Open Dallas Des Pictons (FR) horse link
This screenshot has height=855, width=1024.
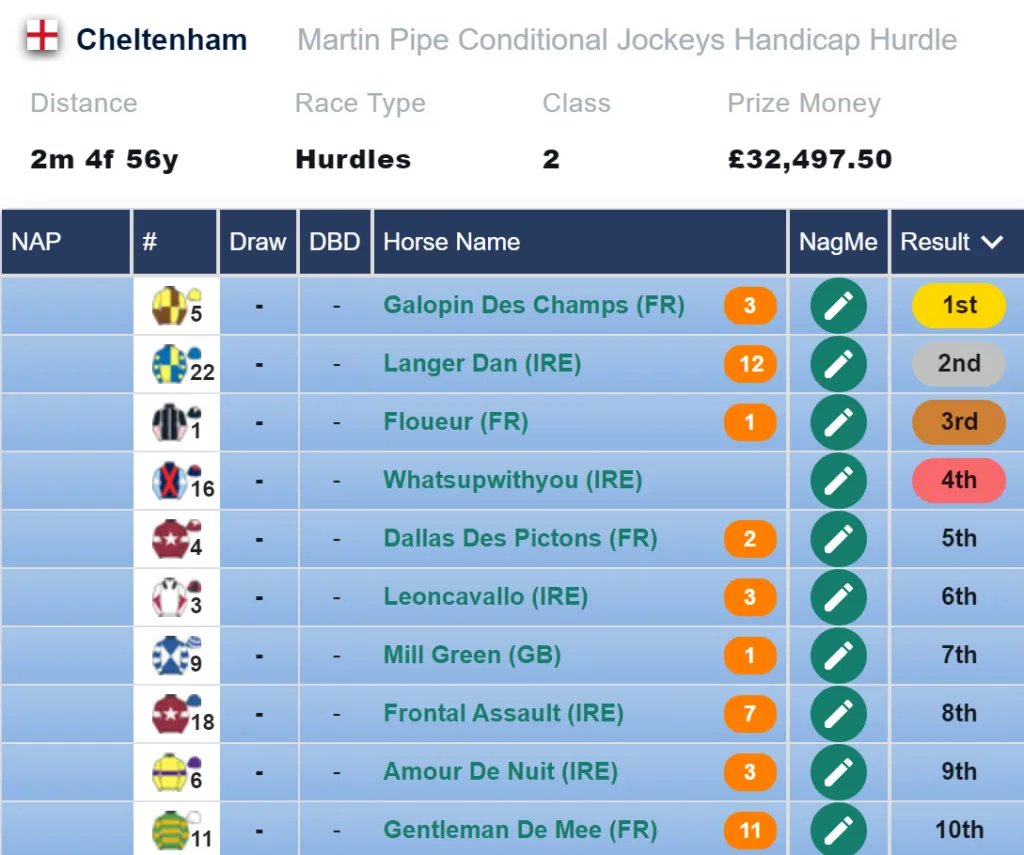[x=520, y=538]
